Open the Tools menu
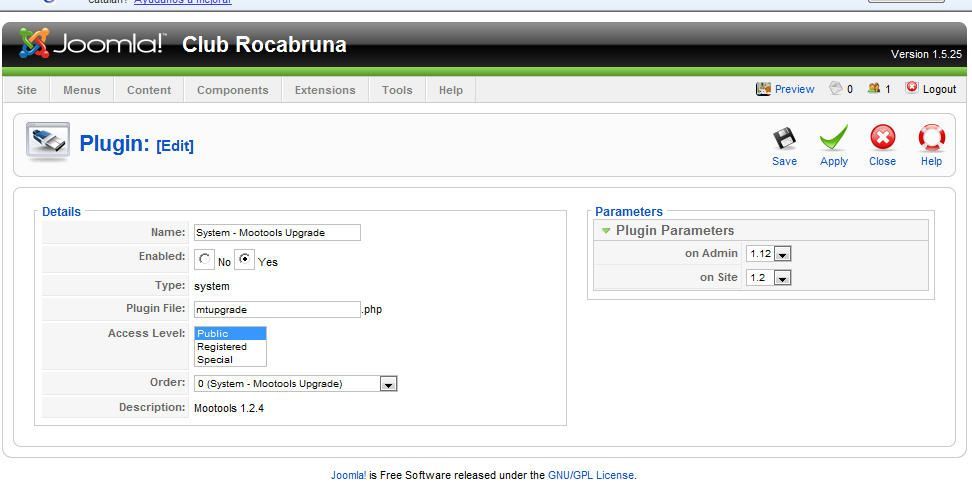Viewport: 972px width, 495px height. [x=397, y=90]
